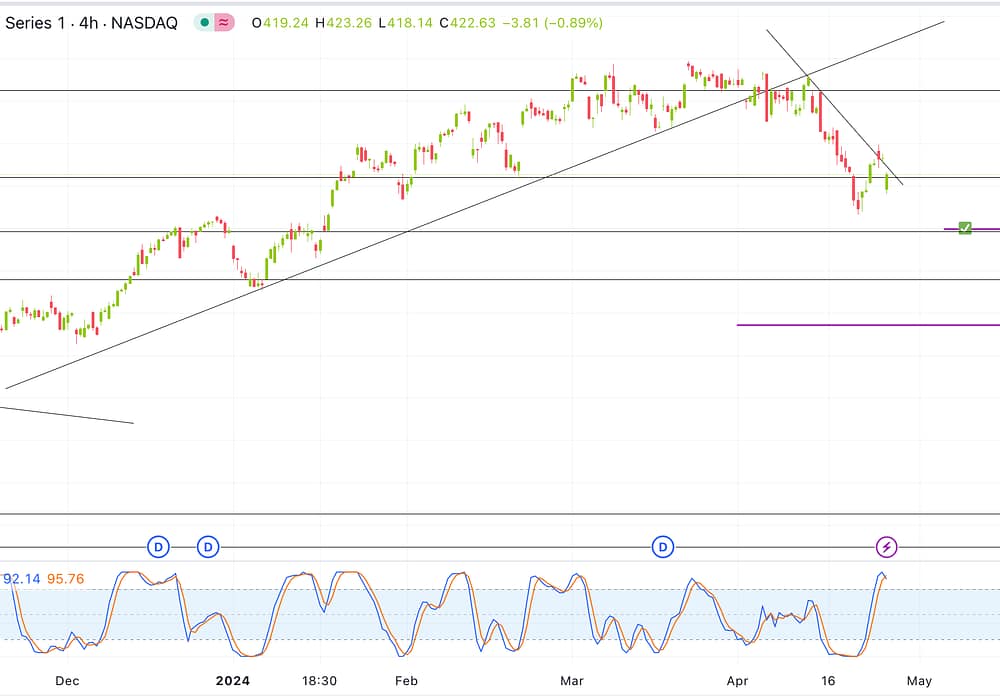This screenshot has width=1000, height=700.
Task: Click the orange stochastic value 95.76
Action: 65,578
